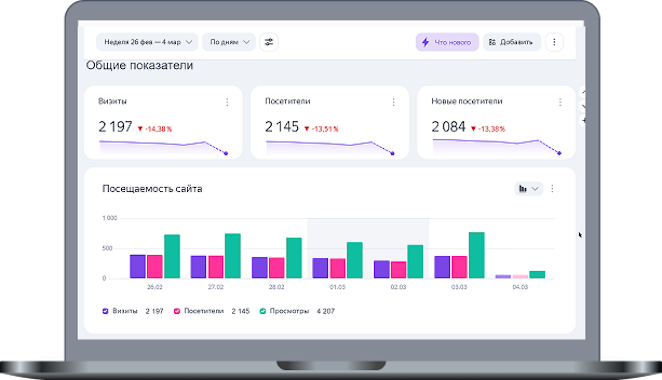Viewport: 662px width, 380px height.
Task: Click the pink 'Посетители' bar for 28.02
Action: pos(277,268)
